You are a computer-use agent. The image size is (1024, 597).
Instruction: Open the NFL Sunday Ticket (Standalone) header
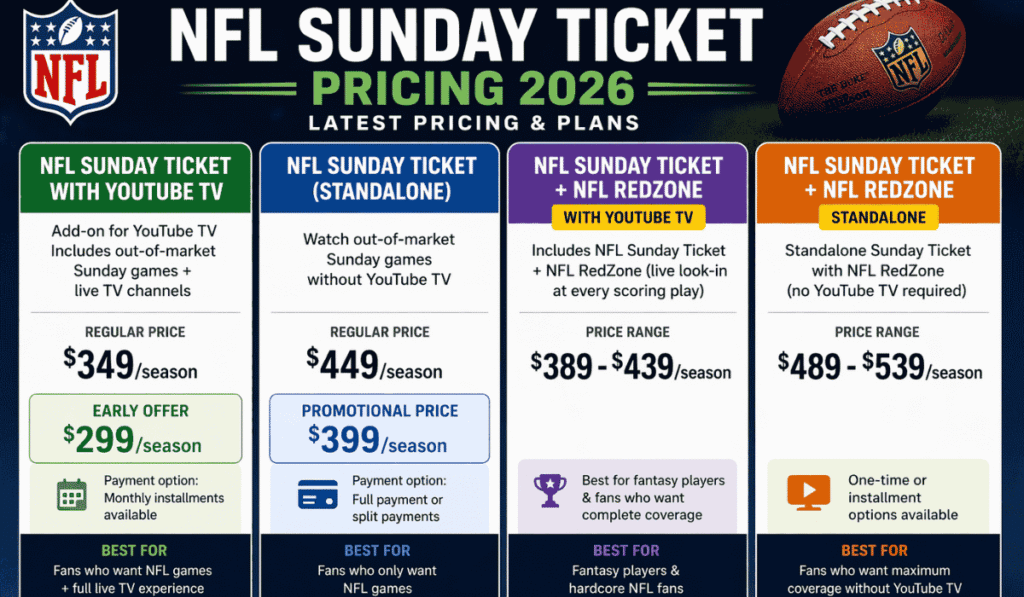[x=379, y=178]
